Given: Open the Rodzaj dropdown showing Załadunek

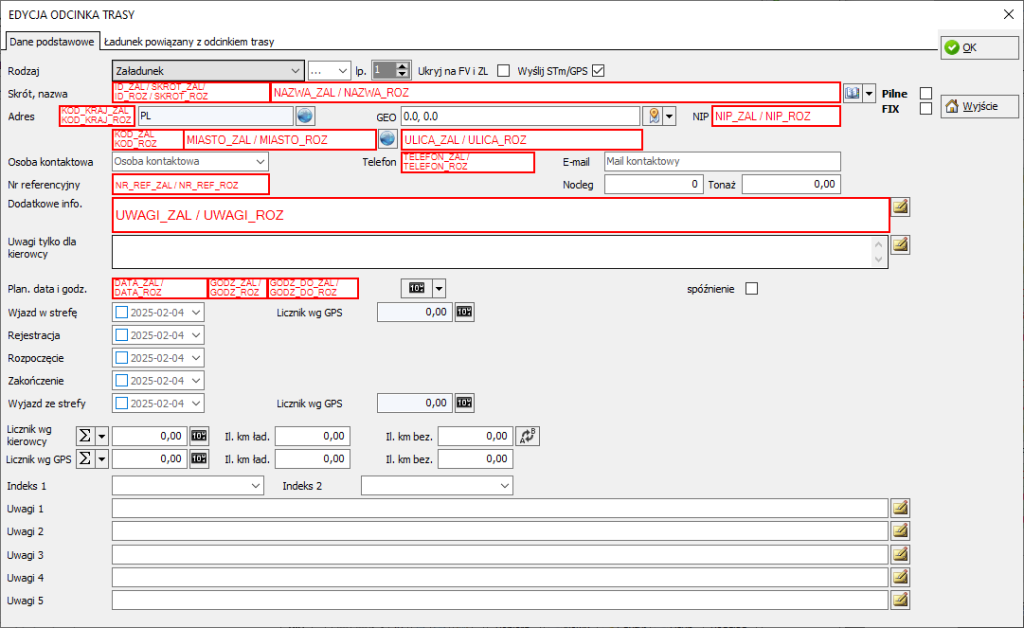Looking at the screenshot, I should (x=207, y=70).
